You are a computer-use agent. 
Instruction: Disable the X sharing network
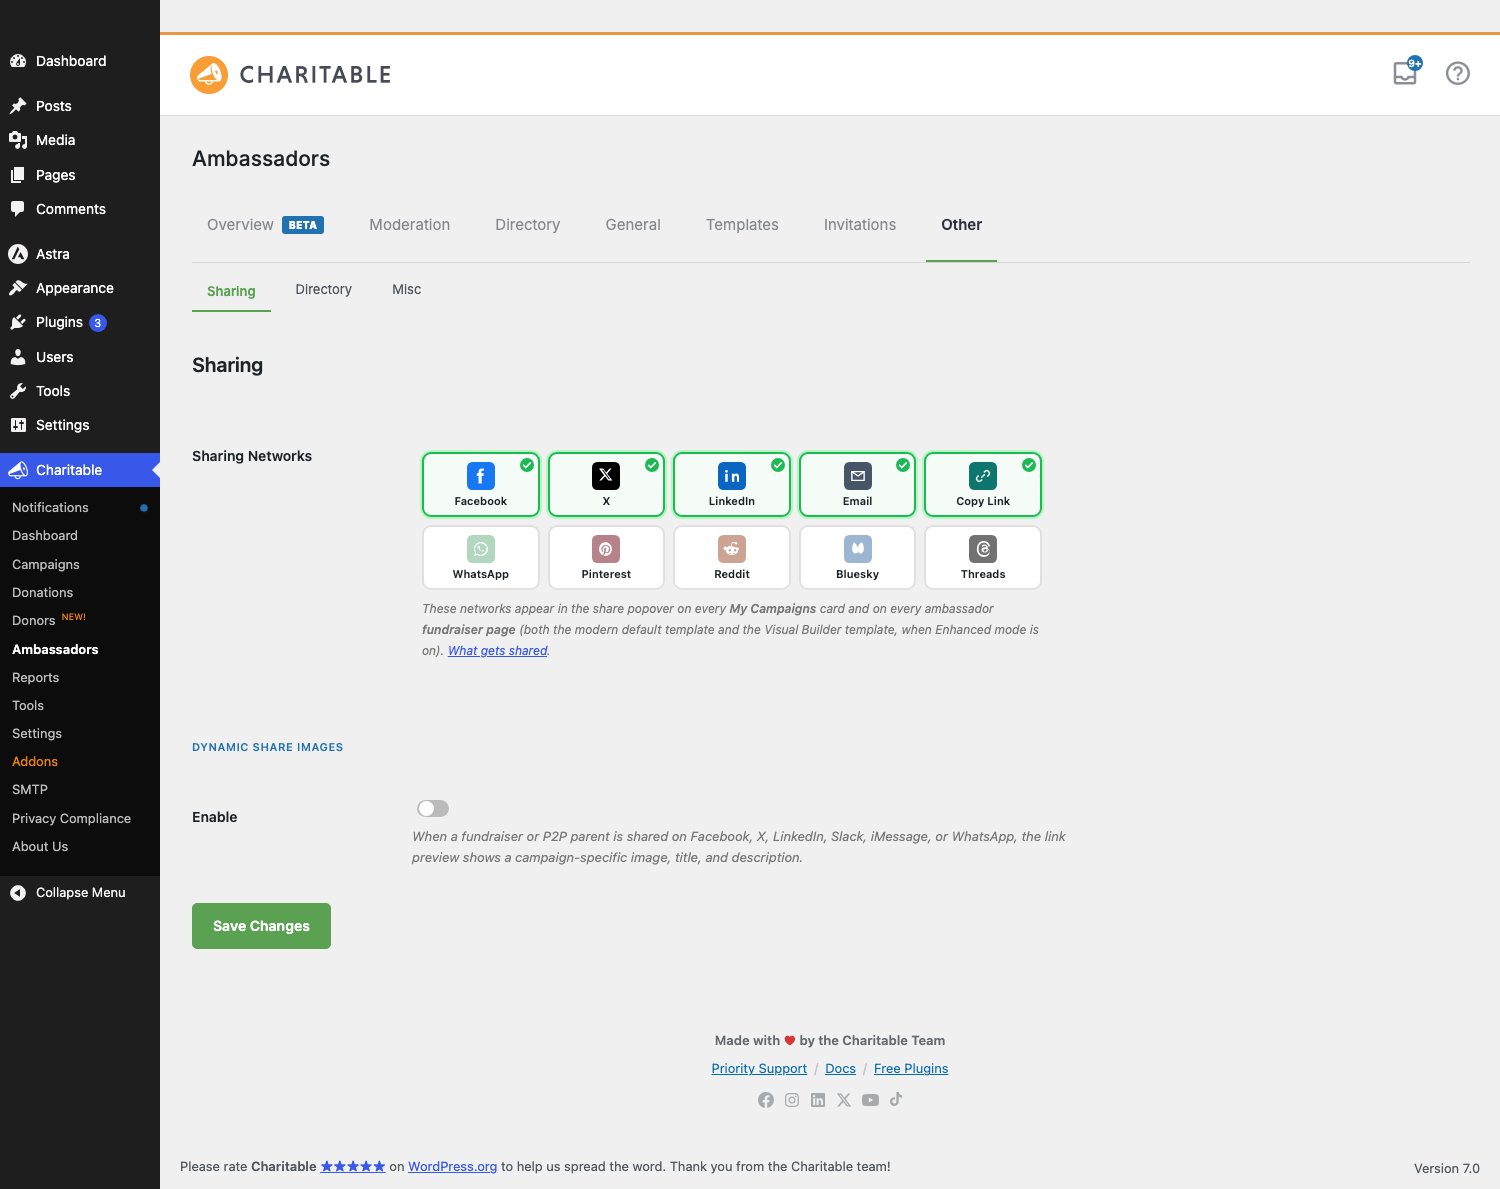pyautogui.click(x=606, y=485)
